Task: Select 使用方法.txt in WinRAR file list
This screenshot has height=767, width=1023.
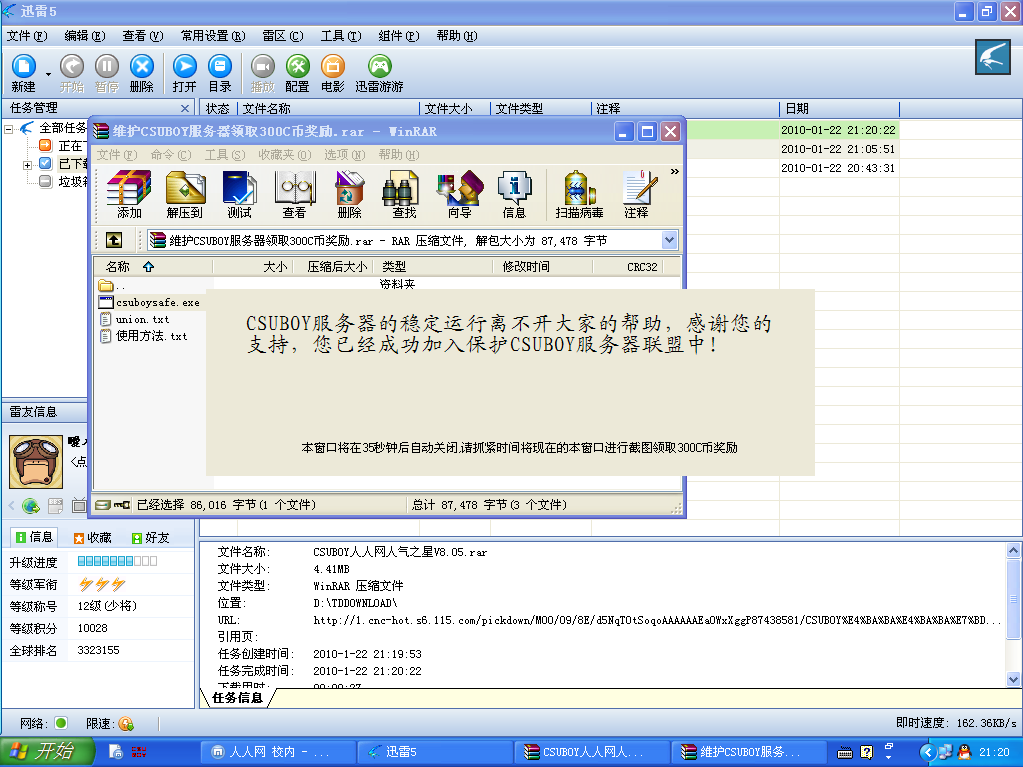Action: click(x=144, y=336)
